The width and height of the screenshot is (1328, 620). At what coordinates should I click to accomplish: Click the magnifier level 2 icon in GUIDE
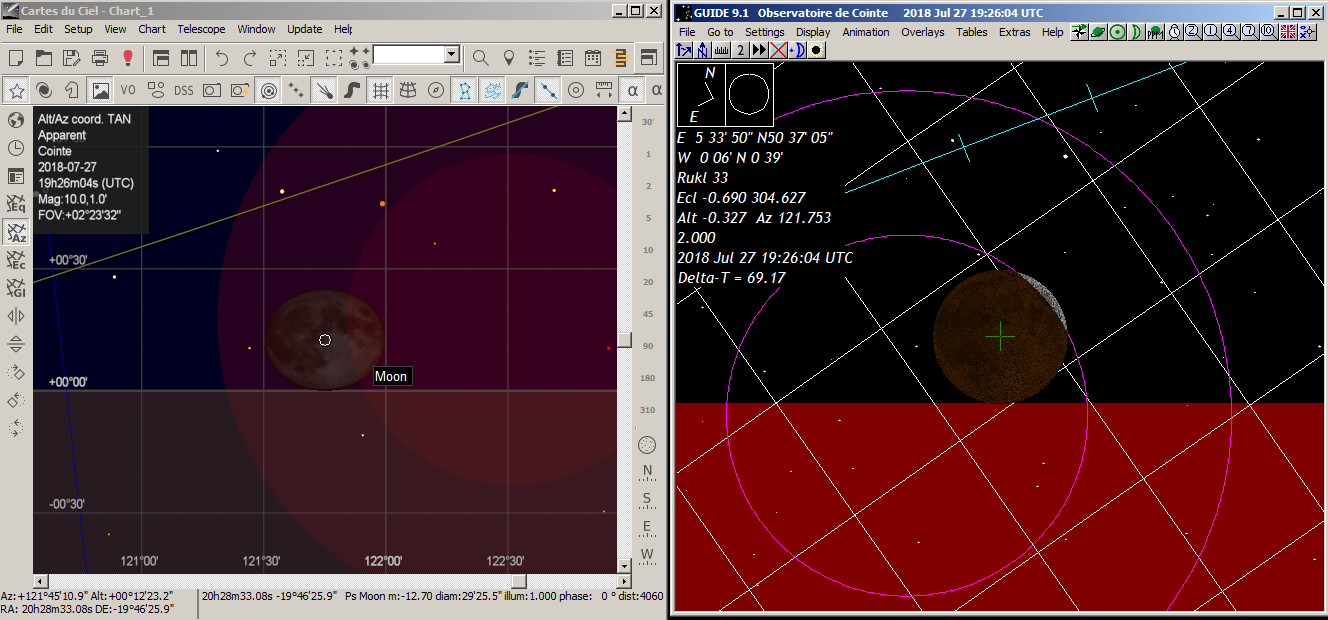point(1193,32)
